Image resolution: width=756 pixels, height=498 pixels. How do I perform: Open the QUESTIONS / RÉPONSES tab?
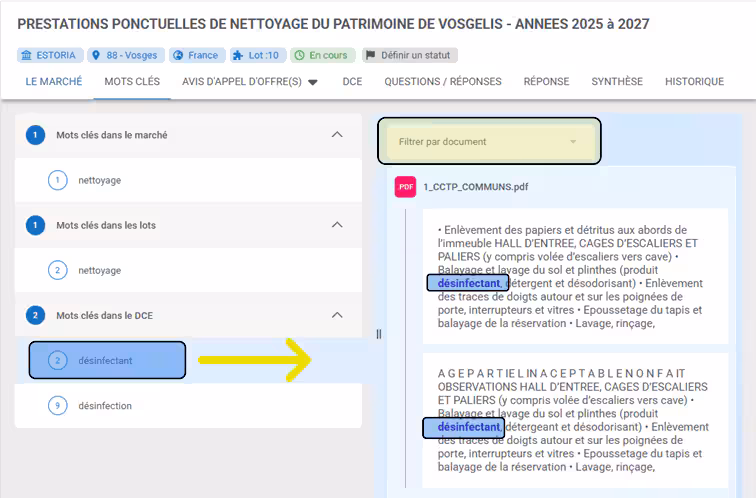click(443, 82)
